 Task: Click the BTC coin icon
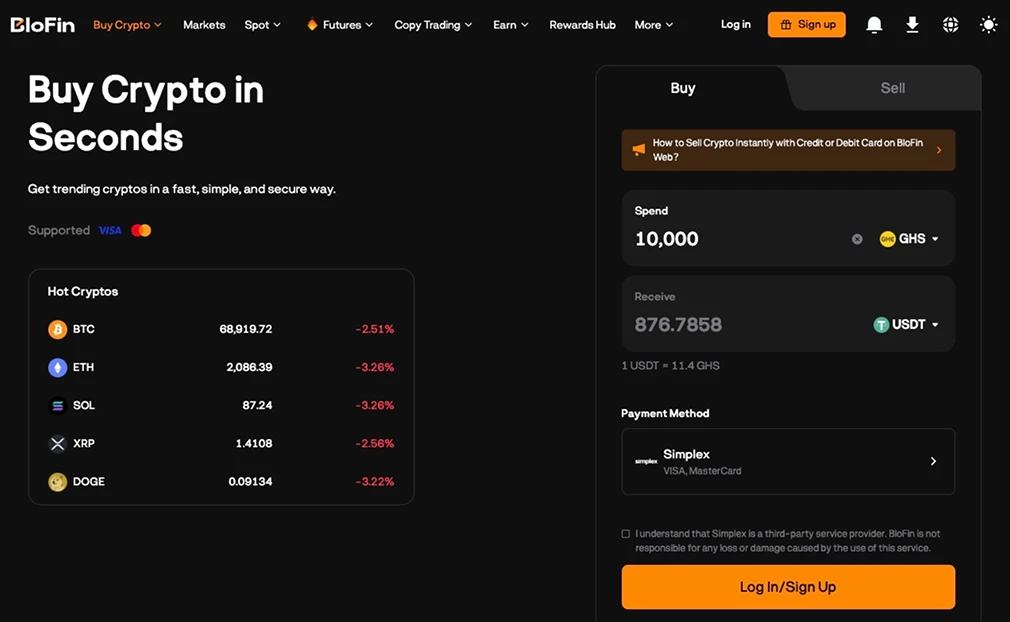[57, 329]
